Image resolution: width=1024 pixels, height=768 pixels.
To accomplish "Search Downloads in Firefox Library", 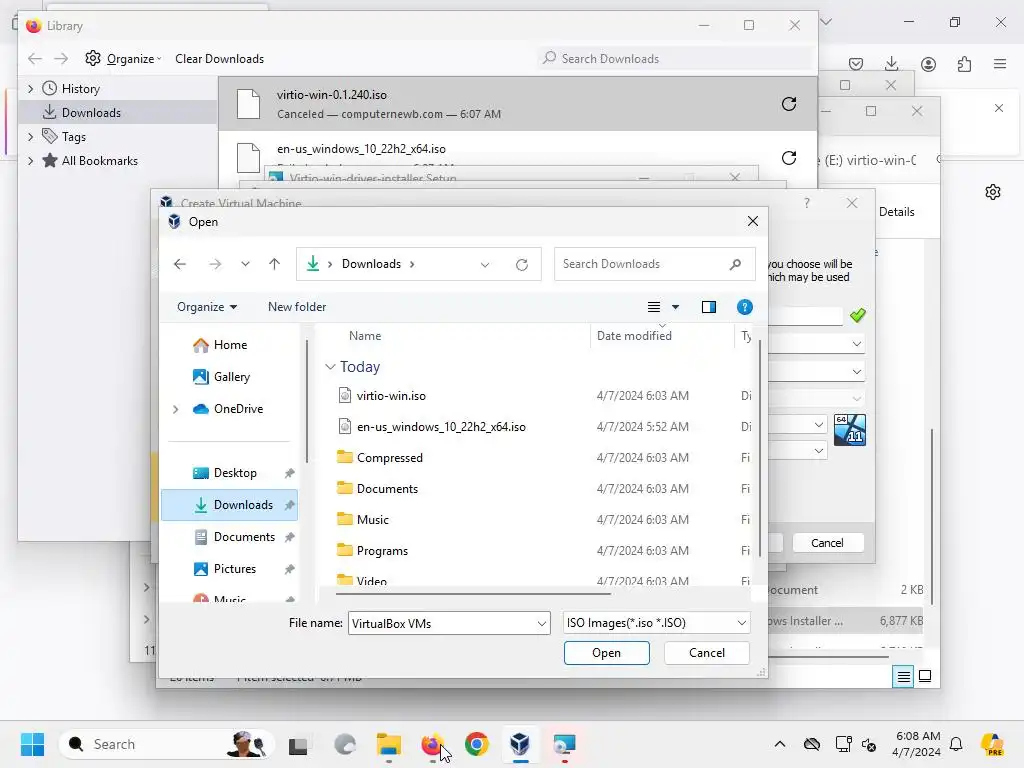I will tap(675, 59).
